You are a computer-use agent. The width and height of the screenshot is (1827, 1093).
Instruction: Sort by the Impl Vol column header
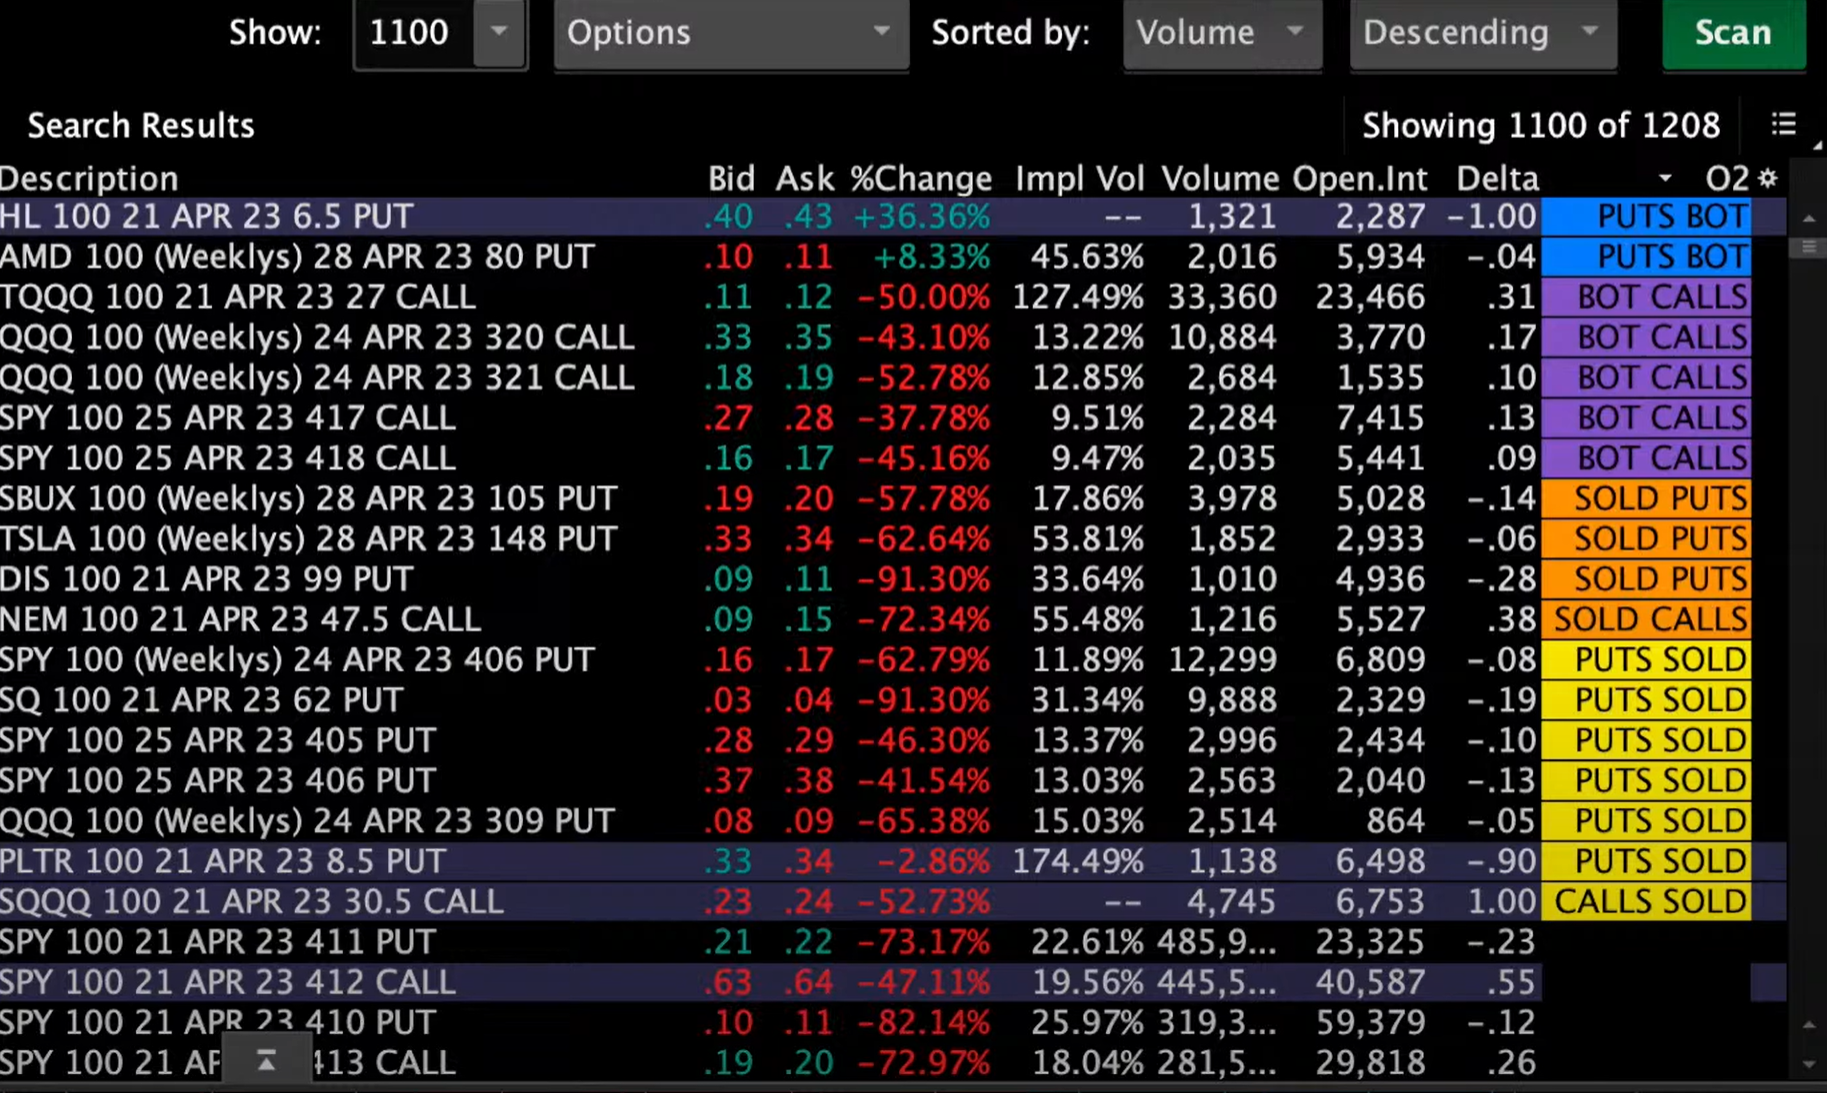(x=1079, y=178)
